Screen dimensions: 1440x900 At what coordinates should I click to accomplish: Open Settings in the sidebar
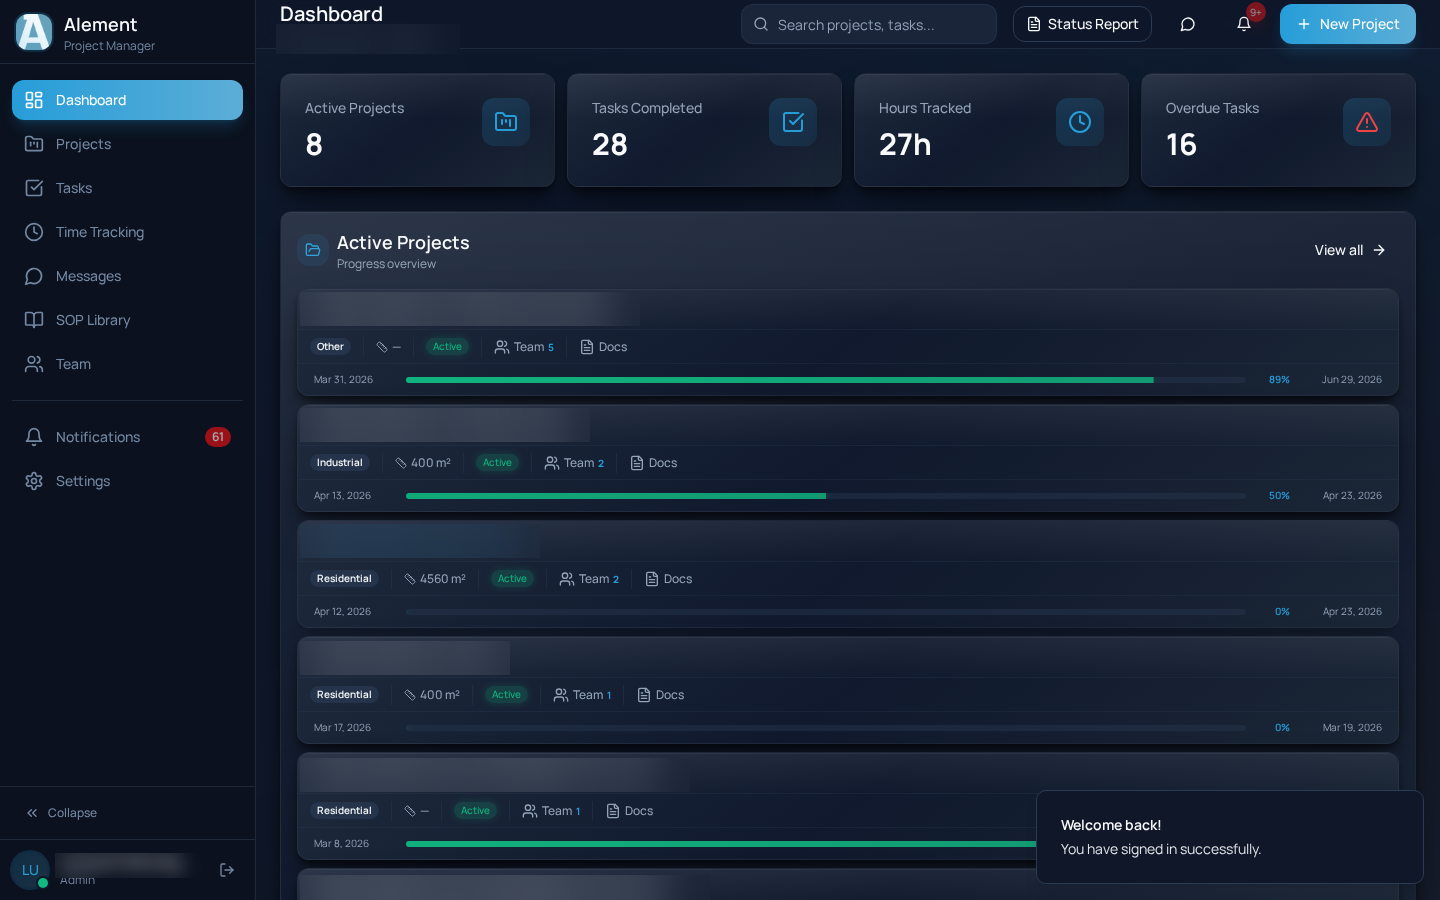pyautogui.click(x=127, y=481)
